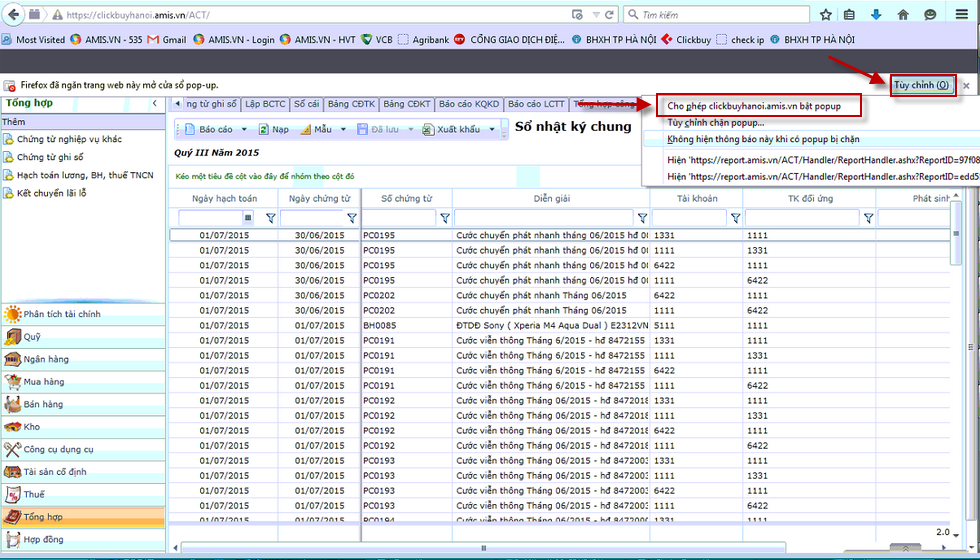This screenshot has height=560, width=980.
Task: Open the Quỹ module
Action: point(83,336)
